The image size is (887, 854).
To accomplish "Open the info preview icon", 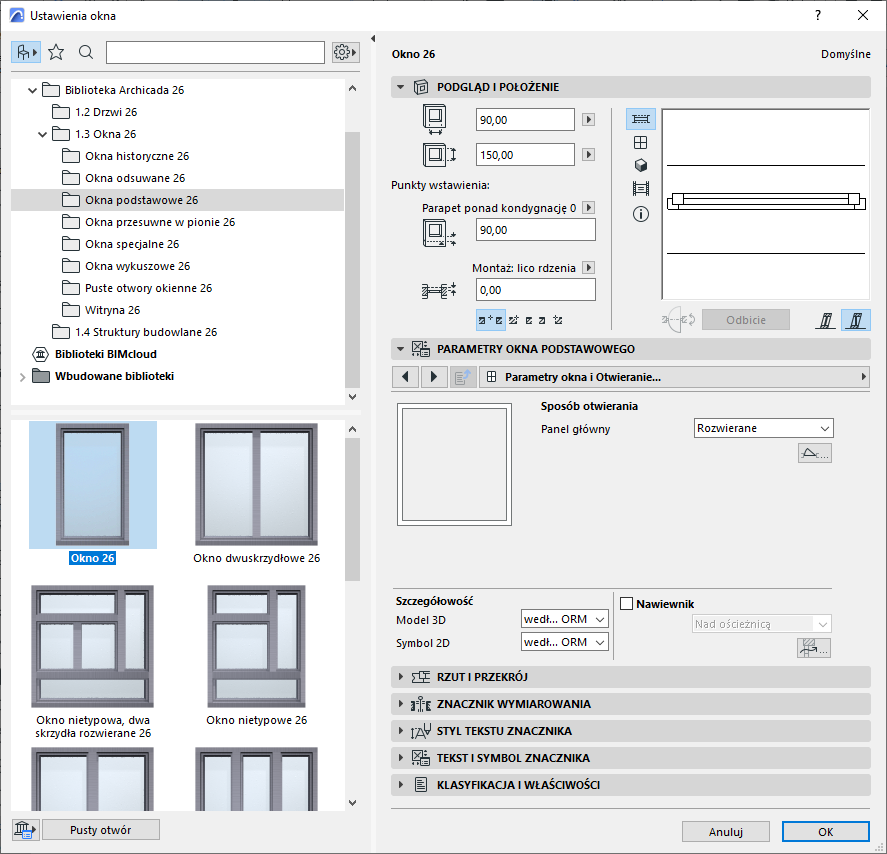I will pyautogui.click(x=641, y=214).
